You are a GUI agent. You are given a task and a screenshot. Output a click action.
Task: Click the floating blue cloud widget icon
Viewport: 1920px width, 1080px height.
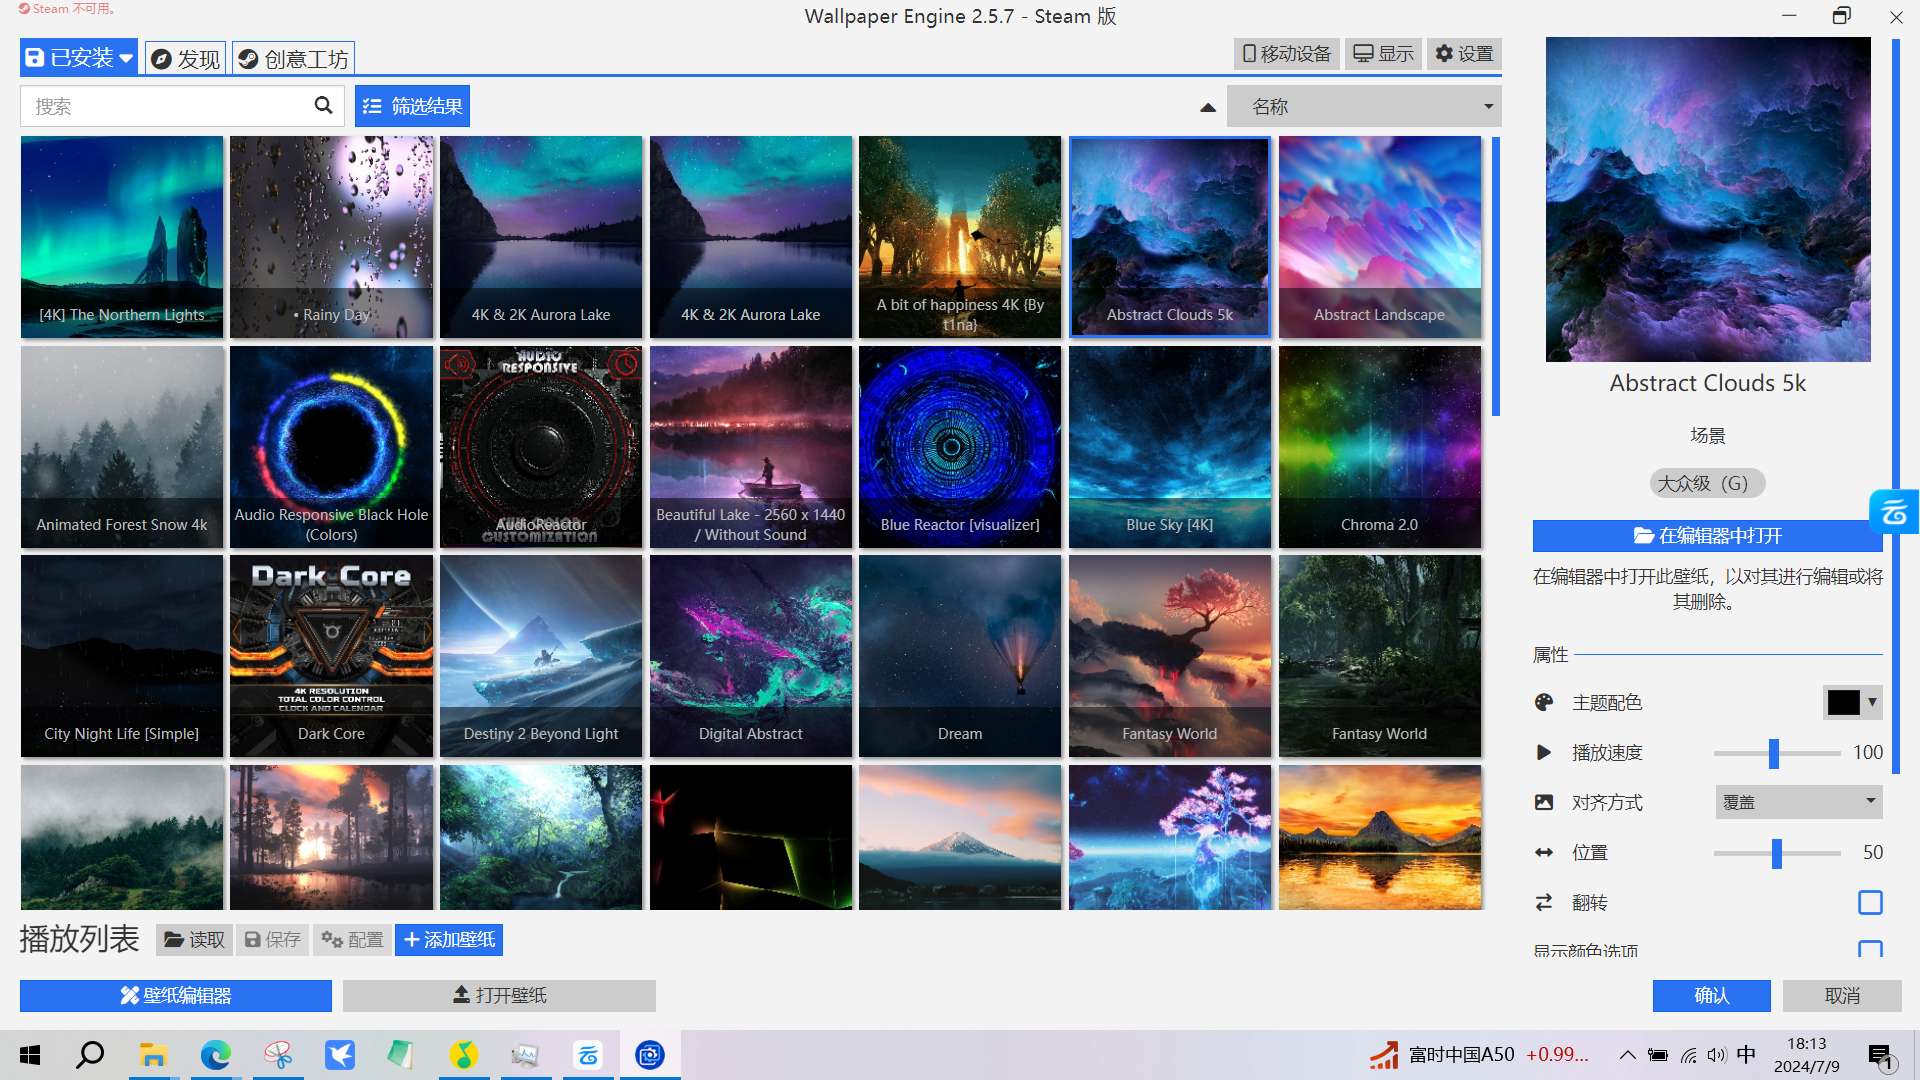pos(1894,512)
